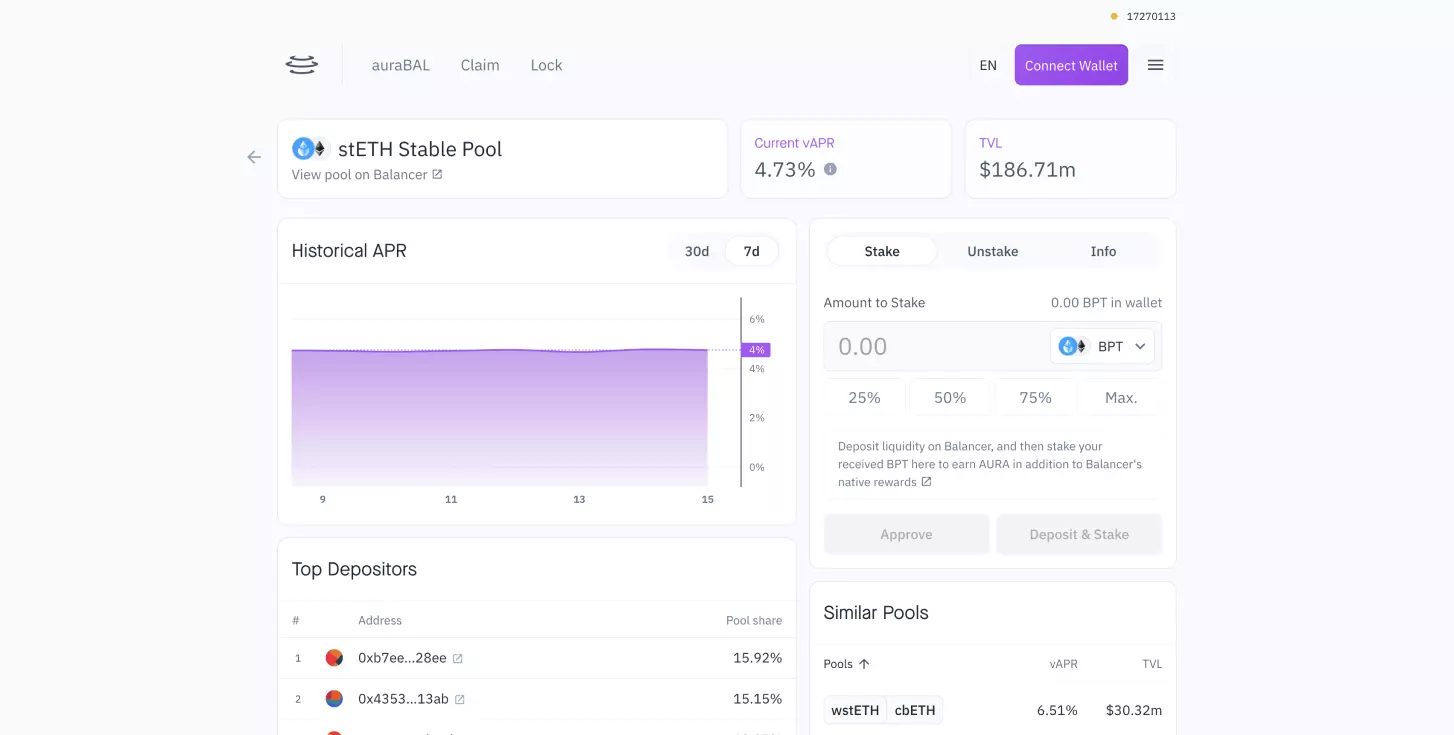Set stake amount to 50%
The image size is (1454, 735).
coord(950,397)
